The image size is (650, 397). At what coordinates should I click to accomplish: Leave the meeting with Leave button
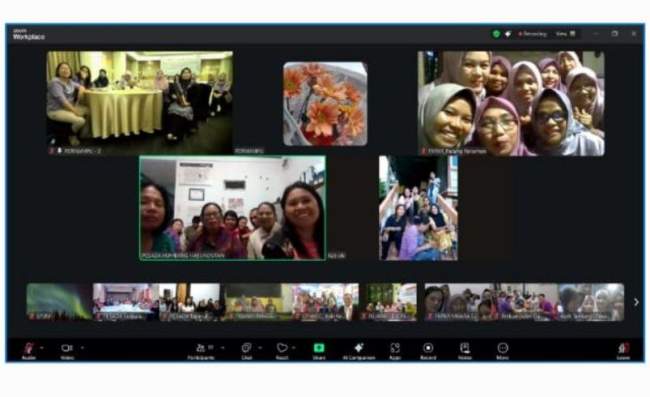623,350
